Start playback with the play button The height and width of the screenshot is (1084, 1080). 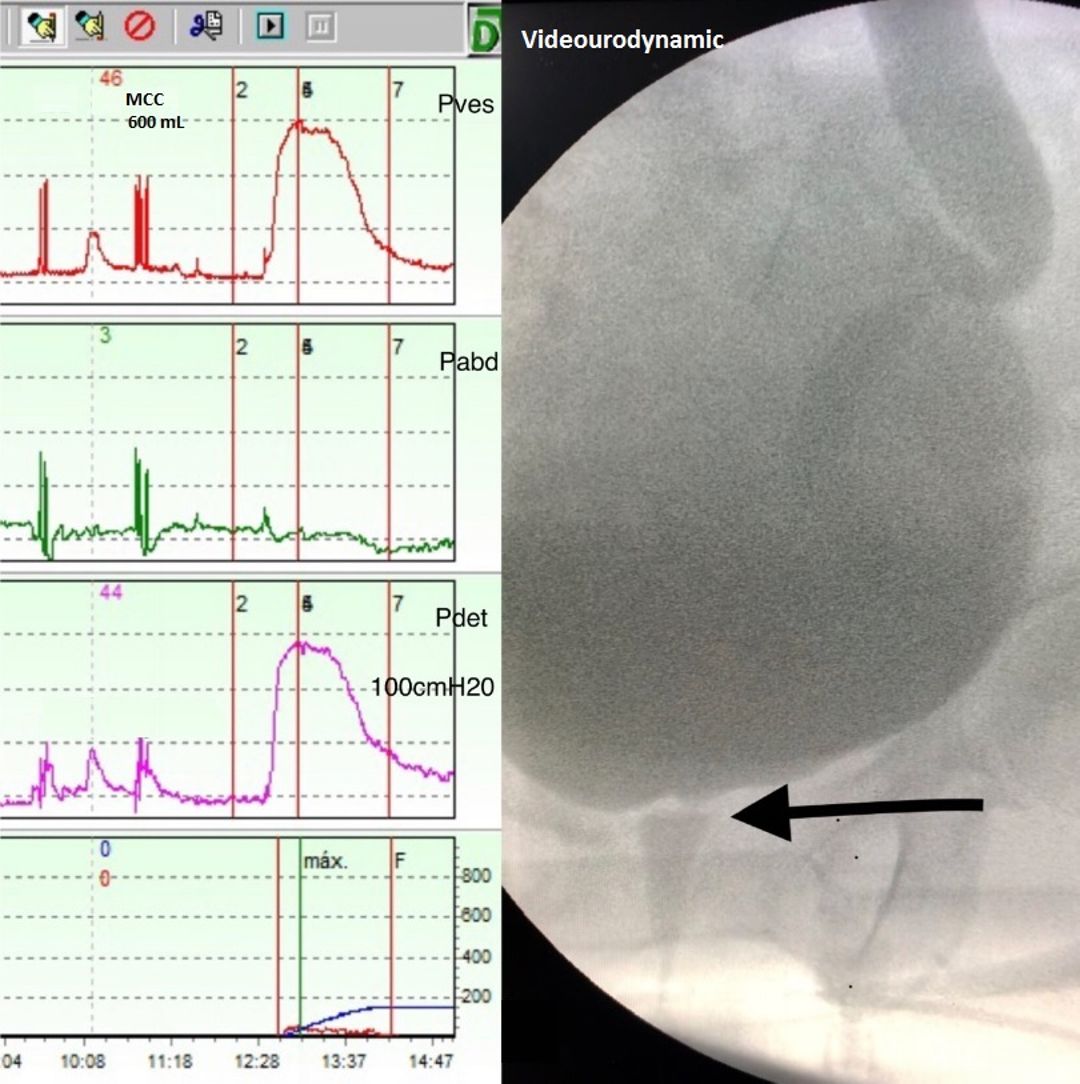270,26
